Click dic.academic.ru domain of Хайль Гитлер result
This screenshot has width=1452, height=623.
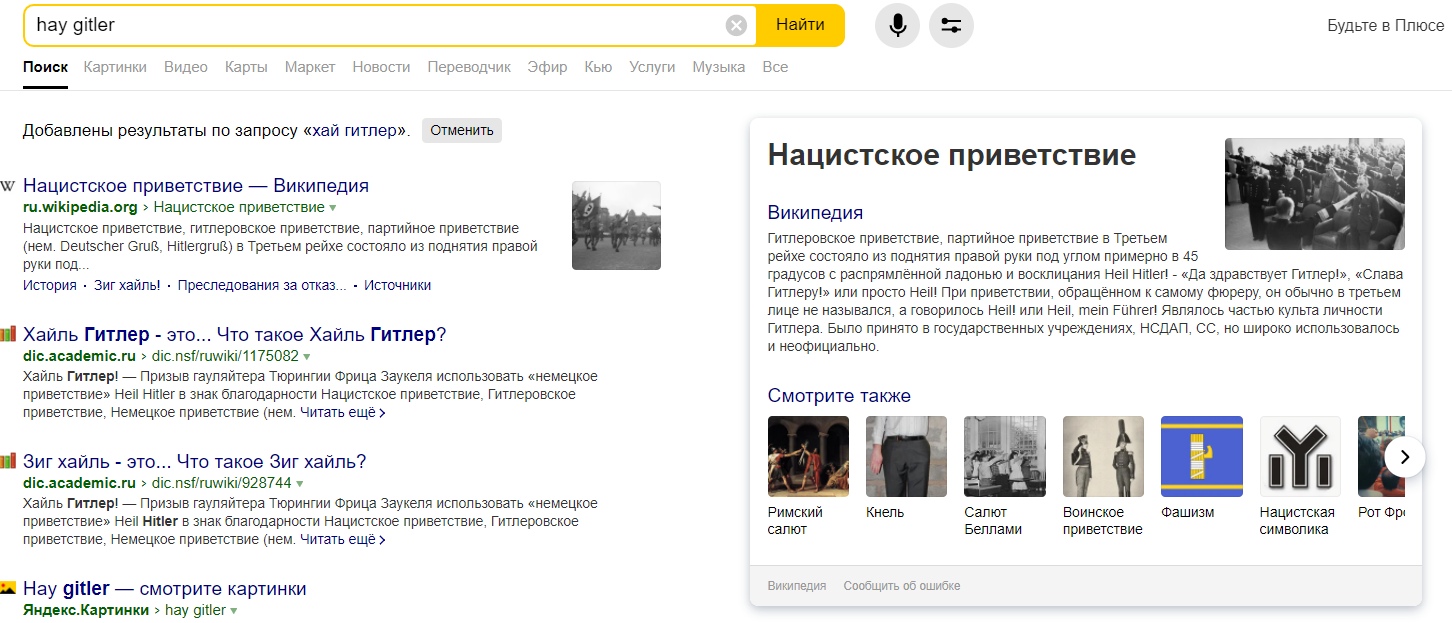tap(79, 356)
